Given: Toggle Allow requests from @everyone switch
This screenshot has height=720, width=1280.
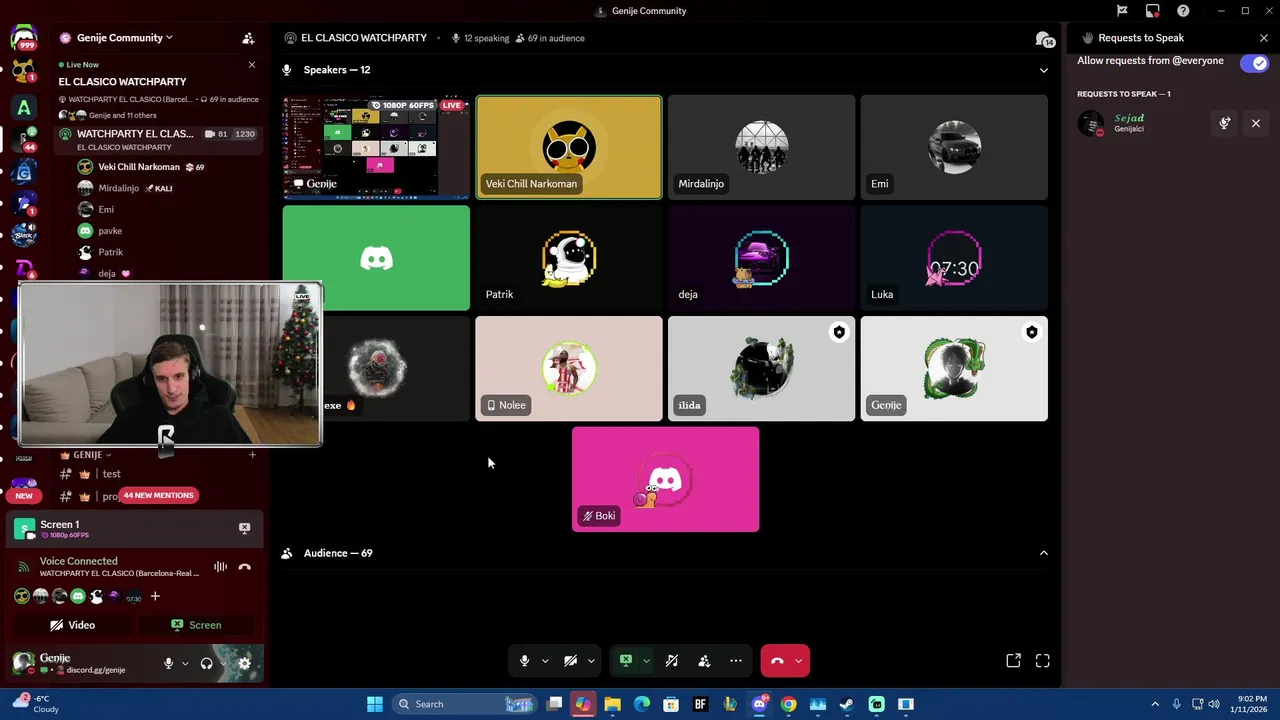Looking at the screenshot, I should pyautogui.click(x=1254, y=63).
